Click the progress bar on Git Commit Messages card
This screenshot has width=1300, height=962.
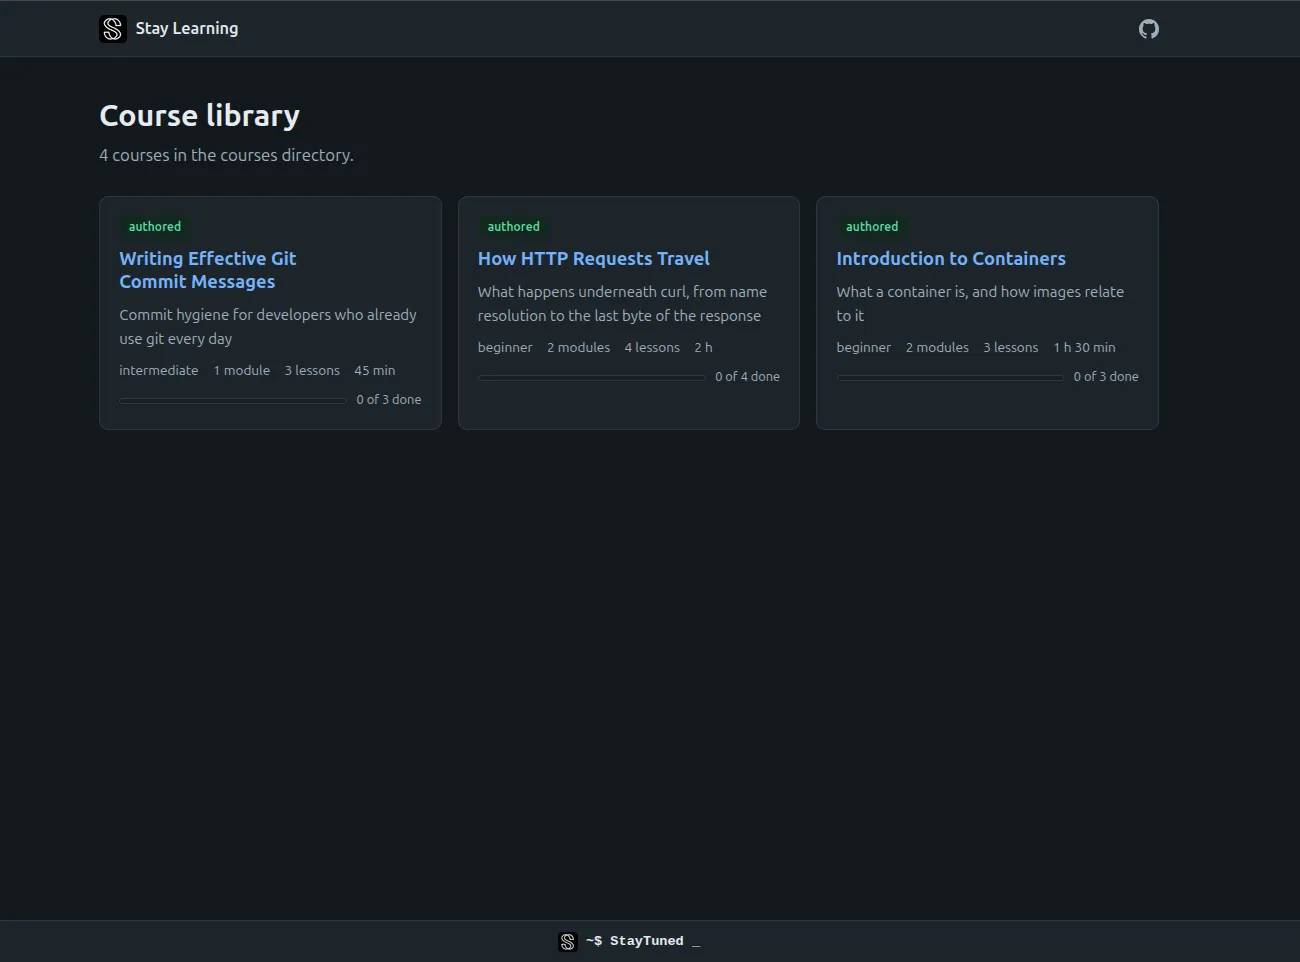(x=233, y=400)
